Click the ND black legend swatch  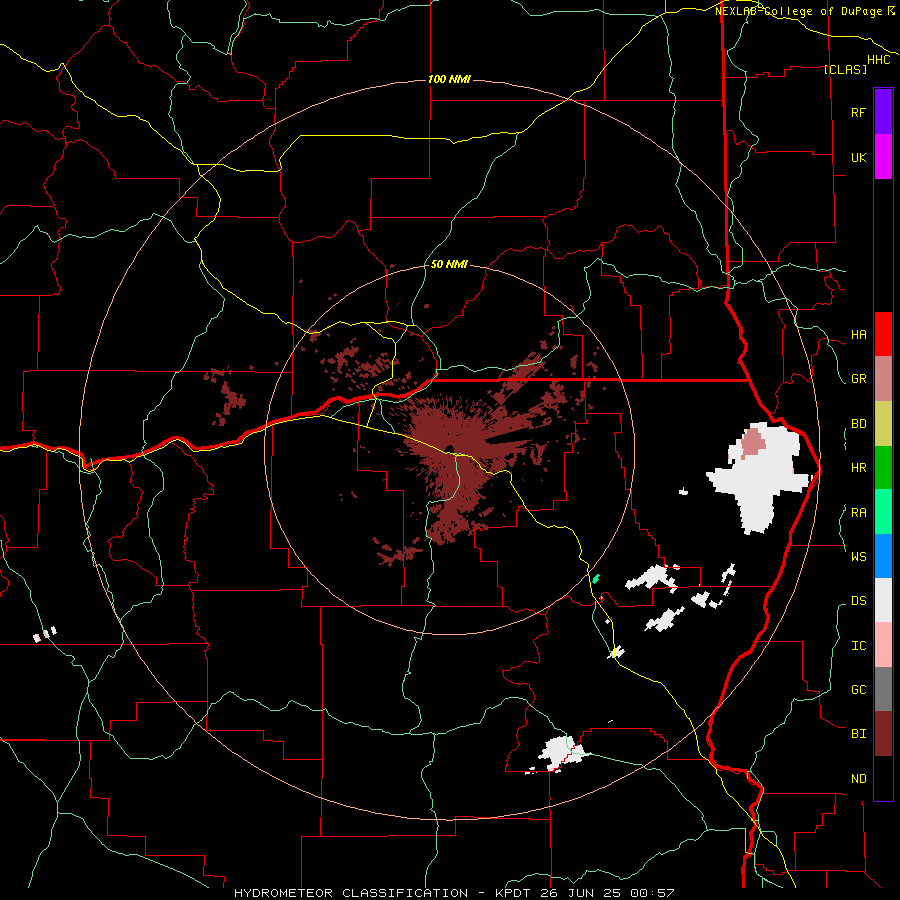[x=883, y=778]
